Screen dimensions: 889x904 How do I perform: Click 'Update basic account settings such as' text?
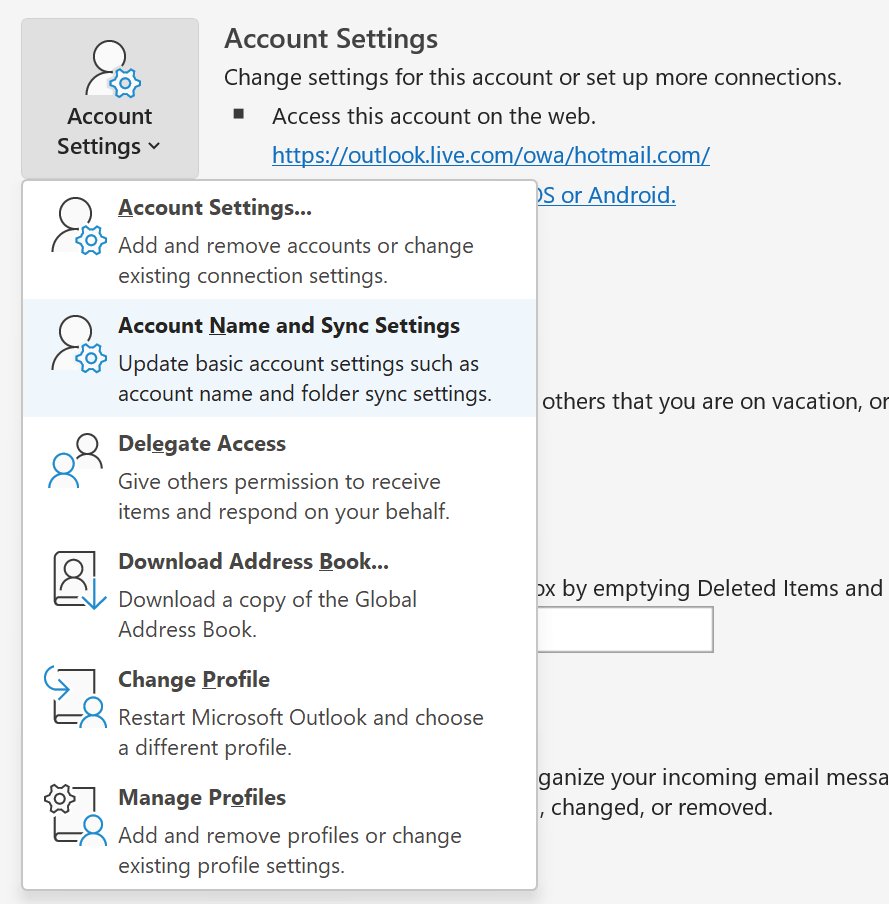pos(299,364)
